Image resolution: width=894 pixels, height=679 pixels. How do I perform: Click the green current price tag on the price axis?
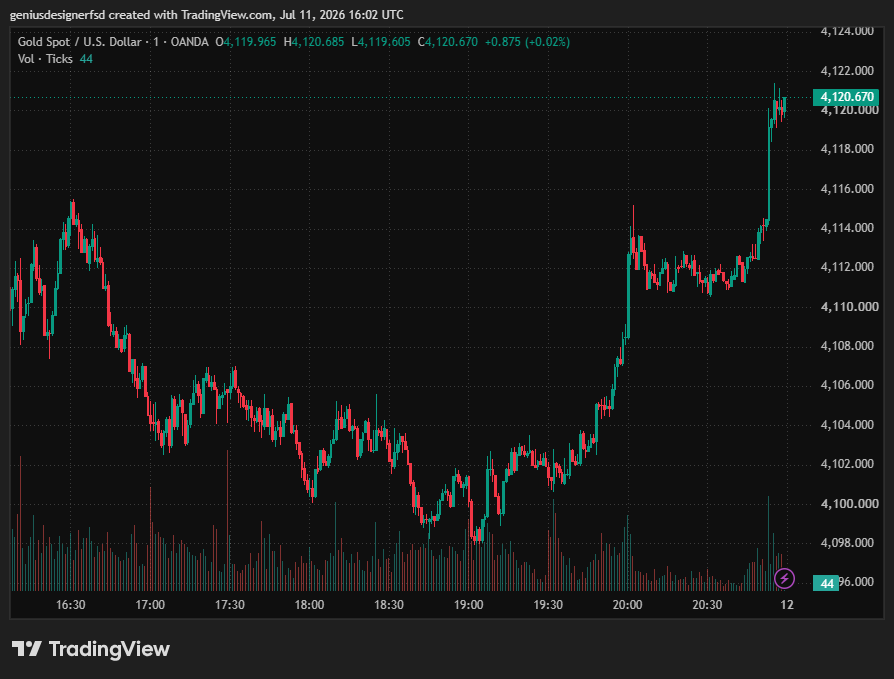[846, 97]
